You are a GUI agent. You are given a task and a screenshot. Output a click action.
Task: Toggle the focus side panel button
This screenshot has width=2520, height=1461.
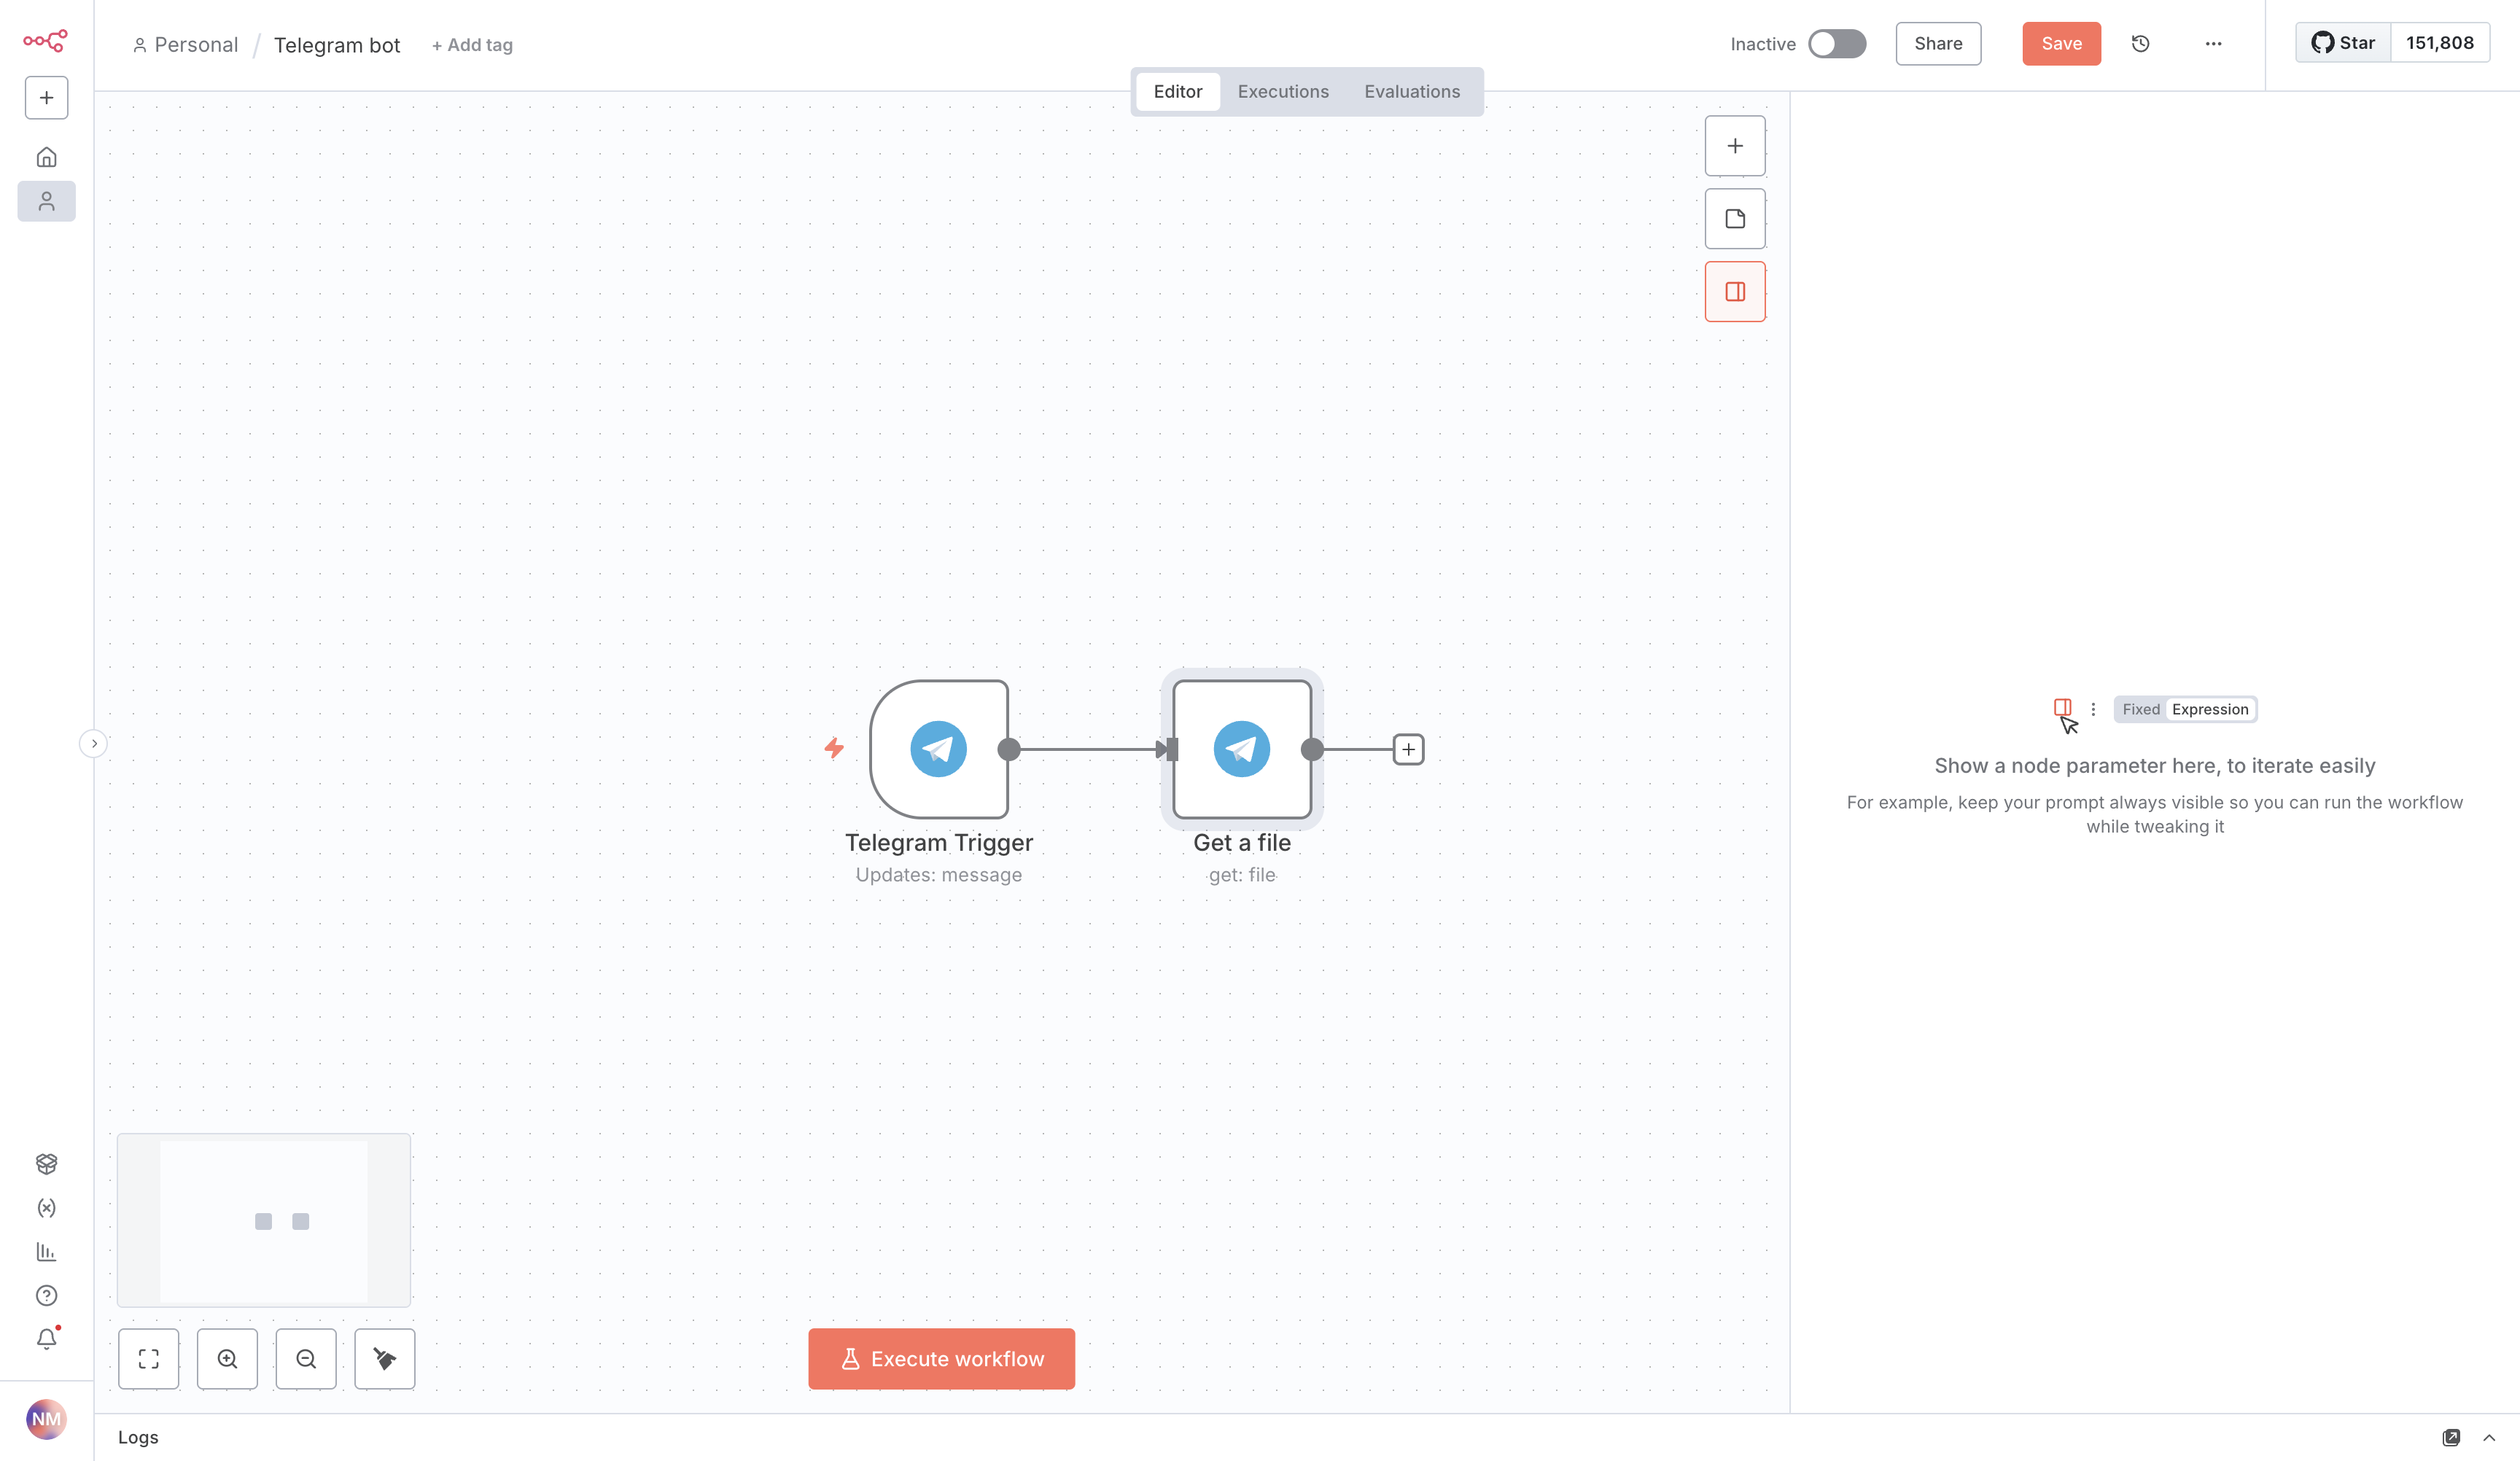[1734, 292]
